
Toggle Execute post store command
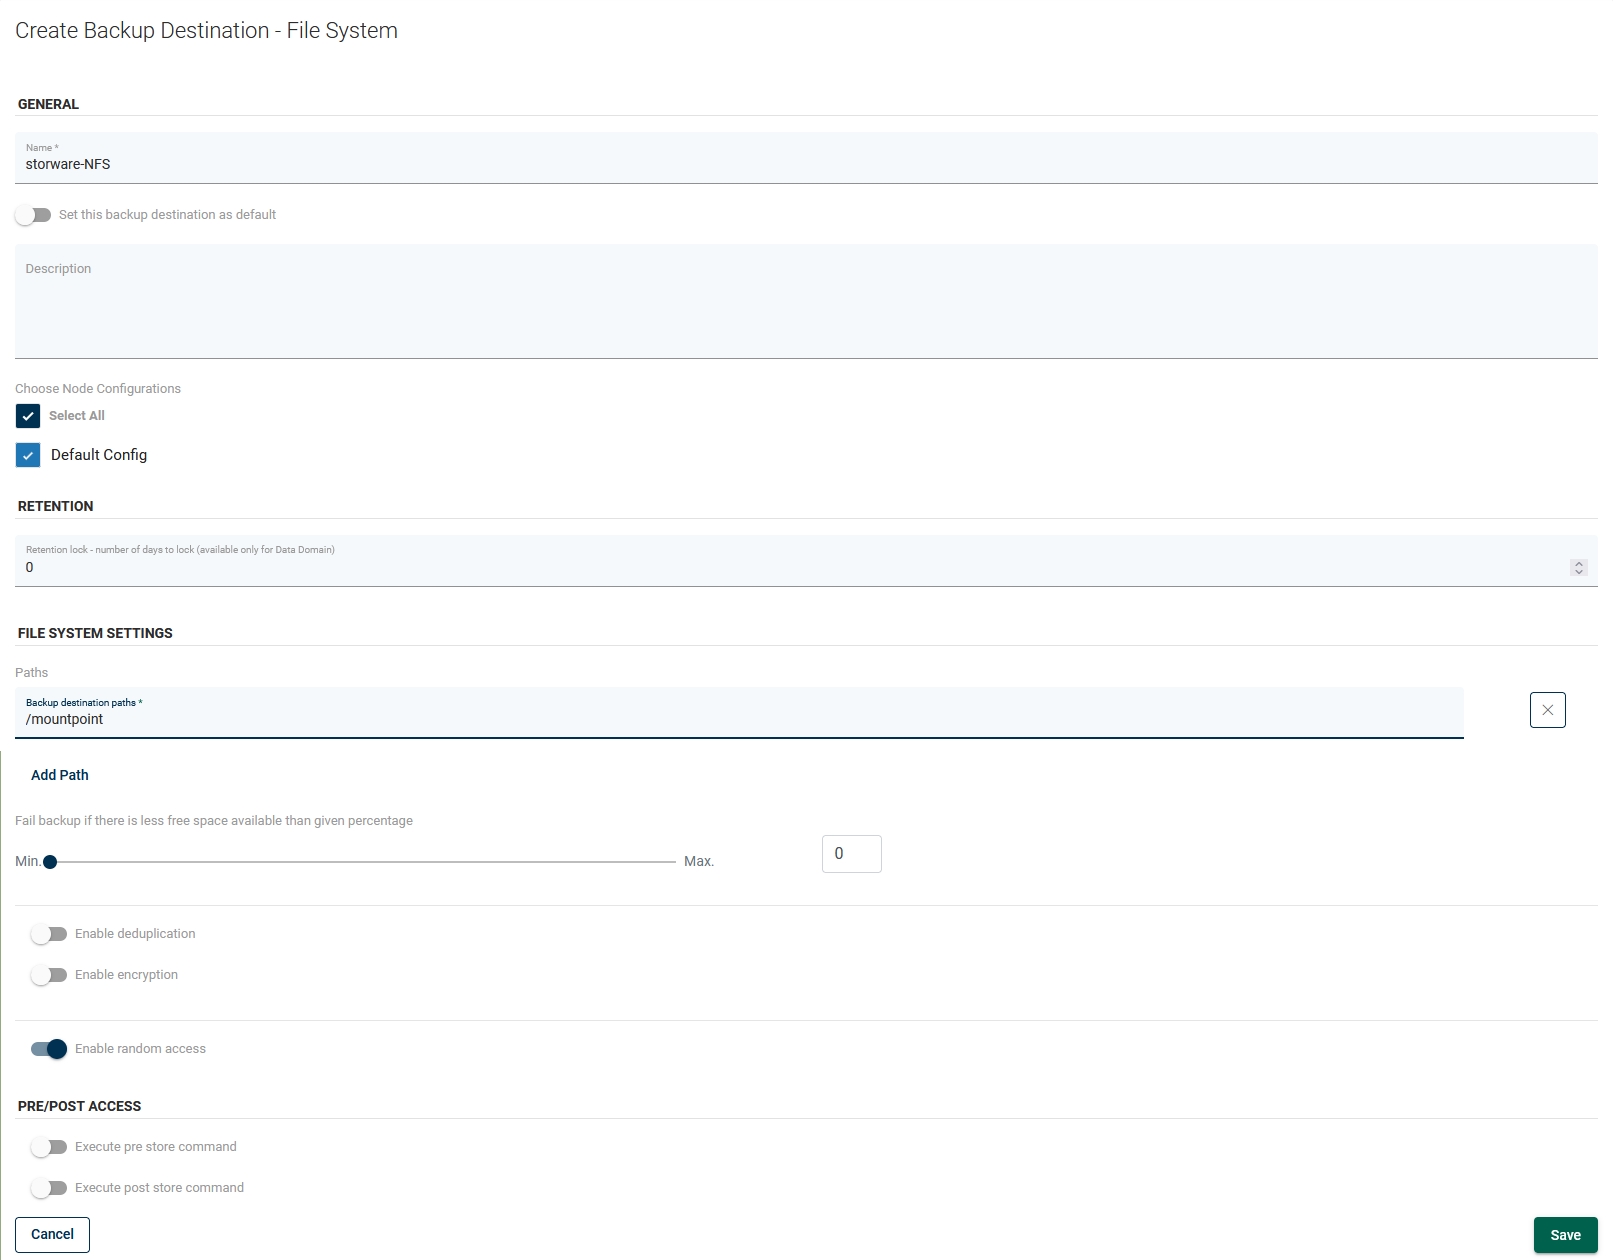(49, 1188)
